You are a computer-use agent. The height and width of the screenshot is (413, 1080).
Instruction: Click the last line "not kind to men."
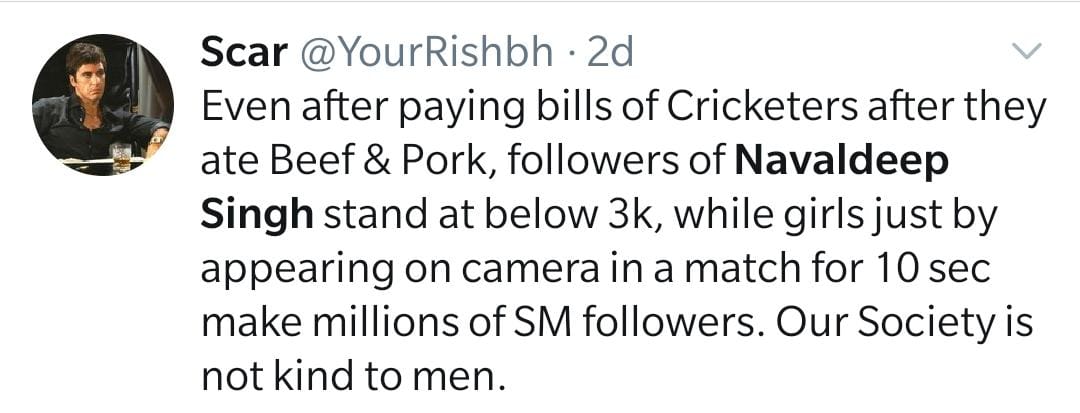(349, 377)
